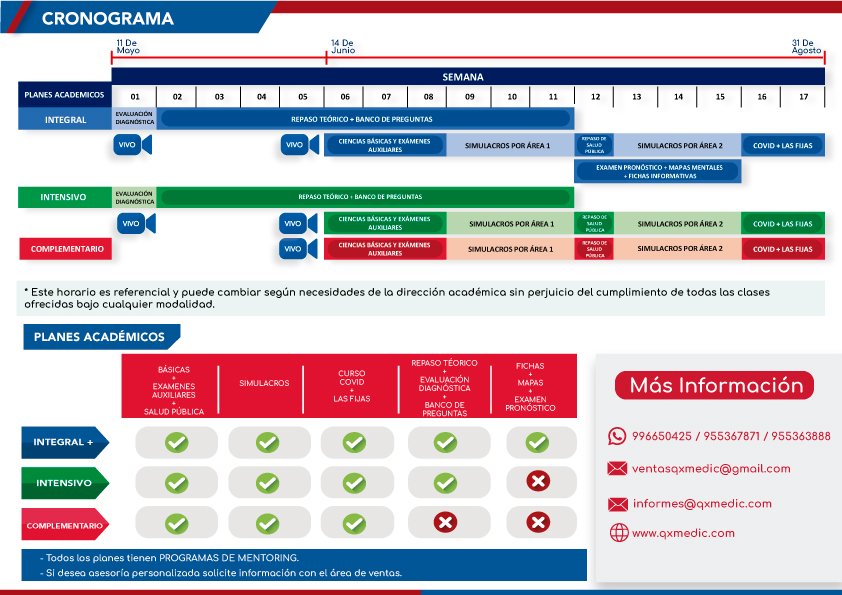Click the INTENSIVO checkmark under Repaso Teórico column
The width and height of the screenshot is (842, 595).
click(x=446, y=483)
